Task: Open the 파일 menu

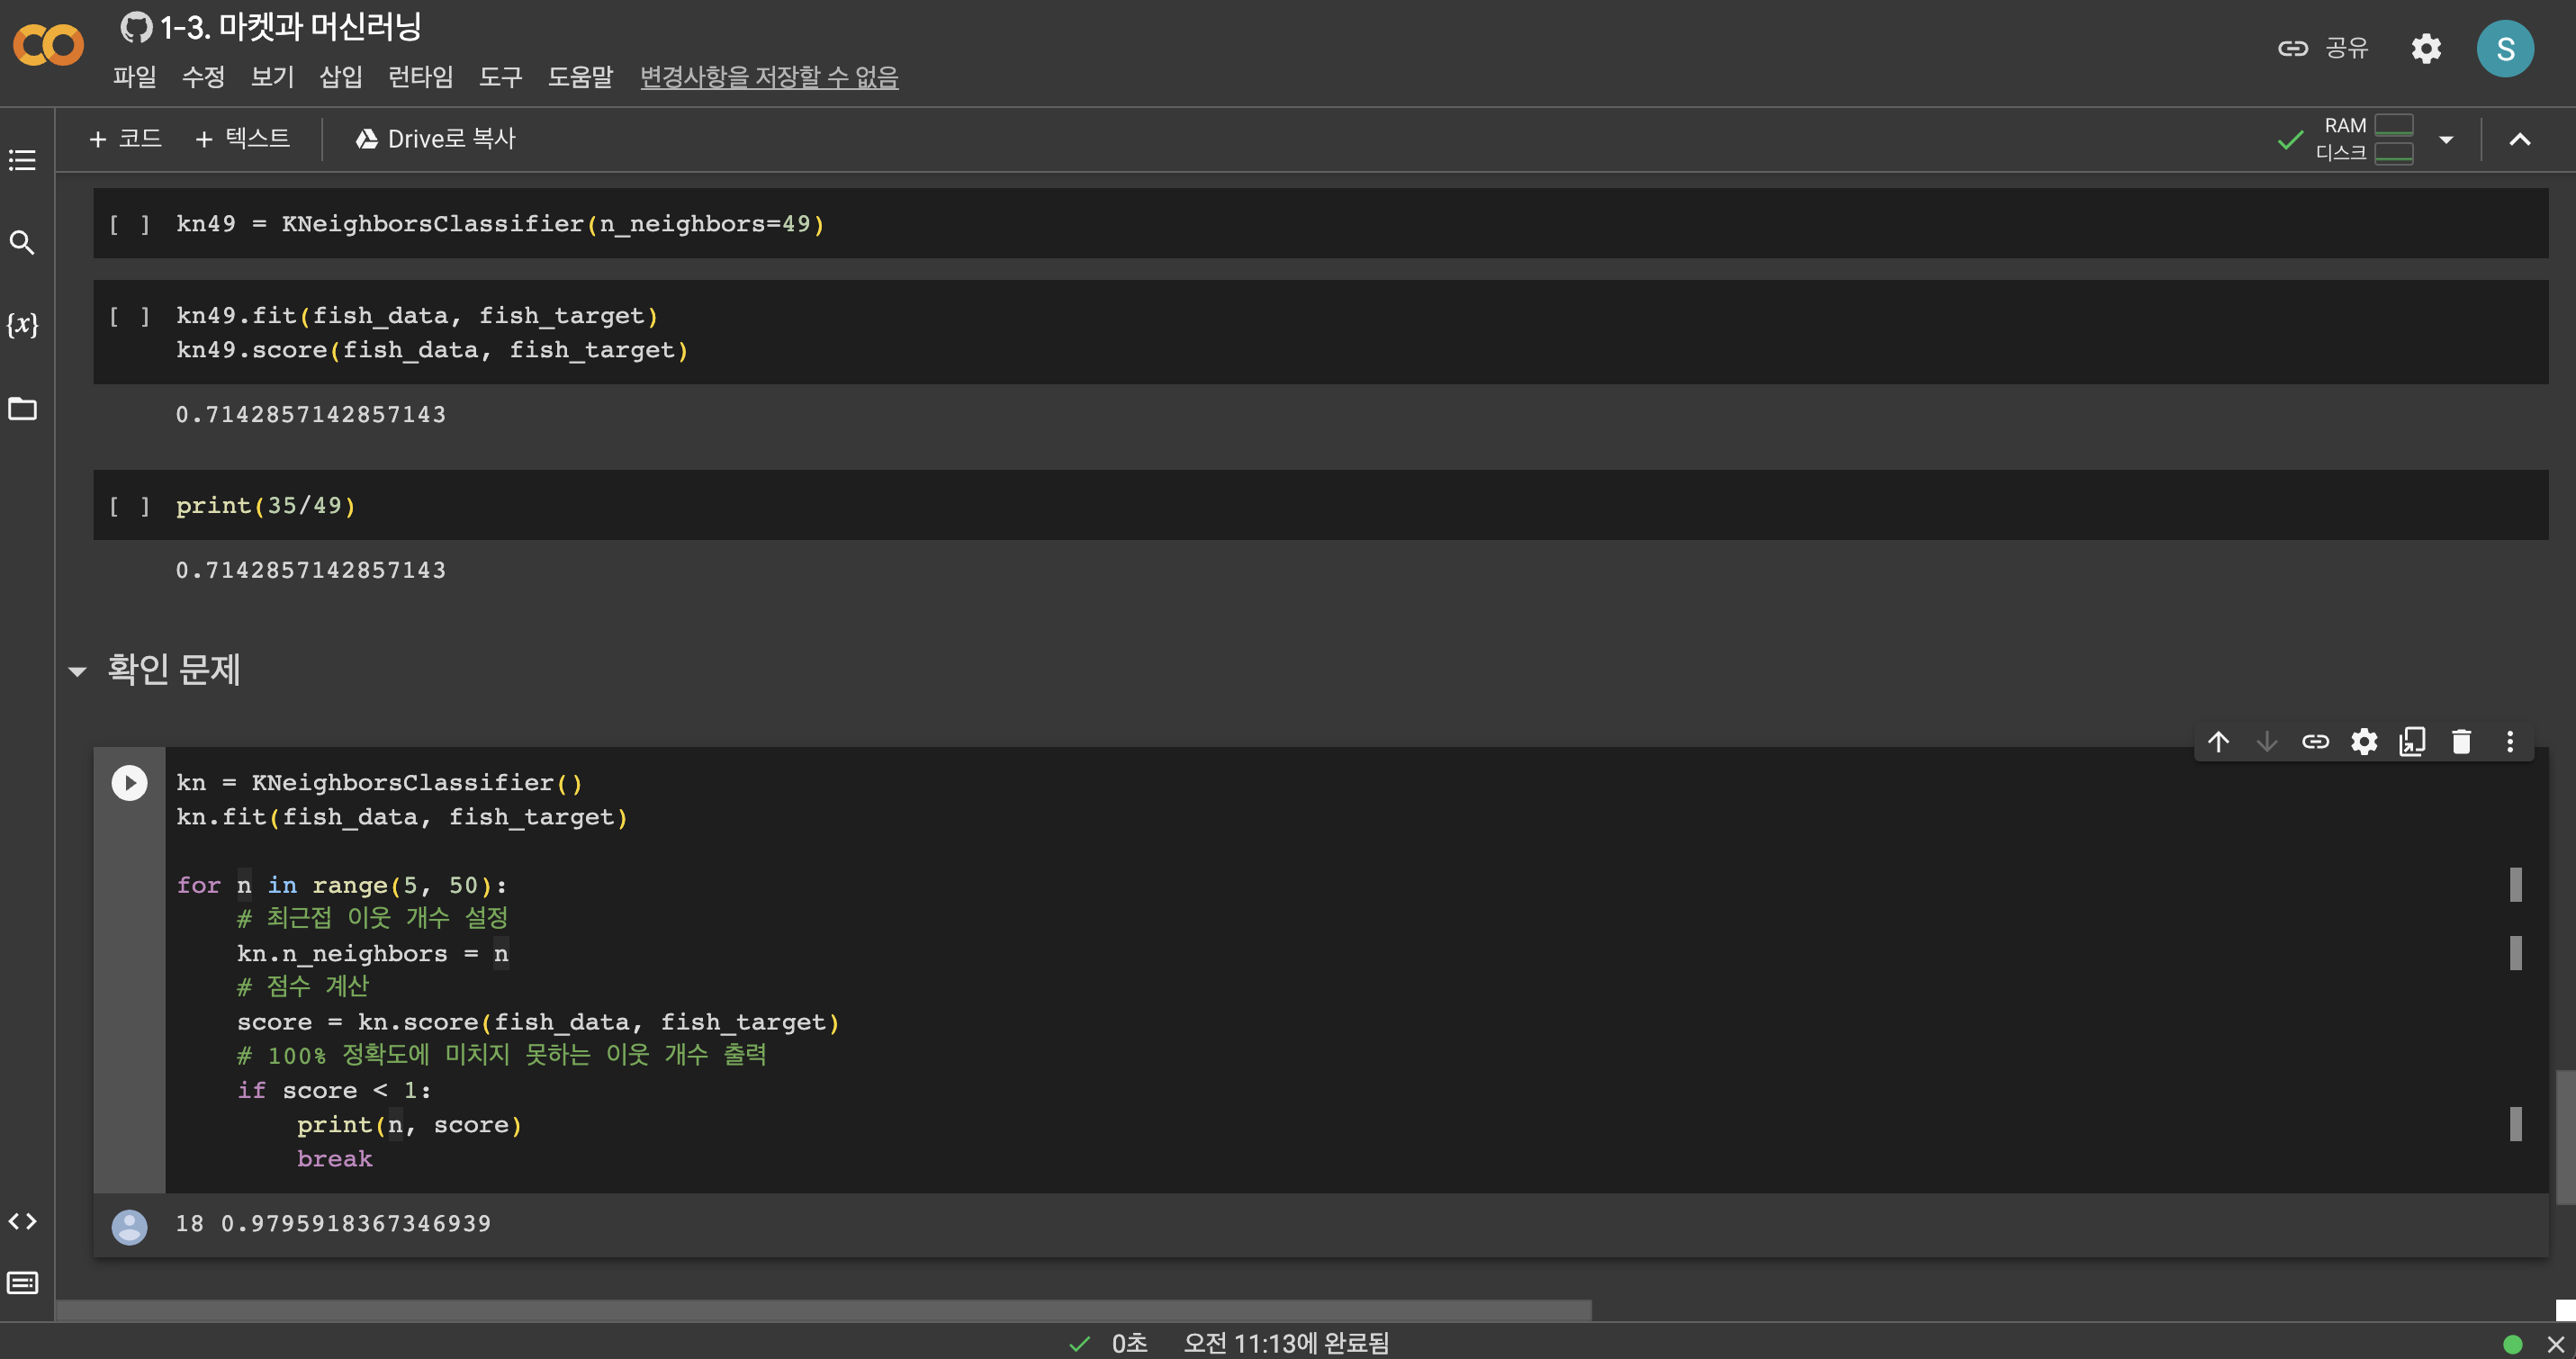Action: tap(134, 77)
